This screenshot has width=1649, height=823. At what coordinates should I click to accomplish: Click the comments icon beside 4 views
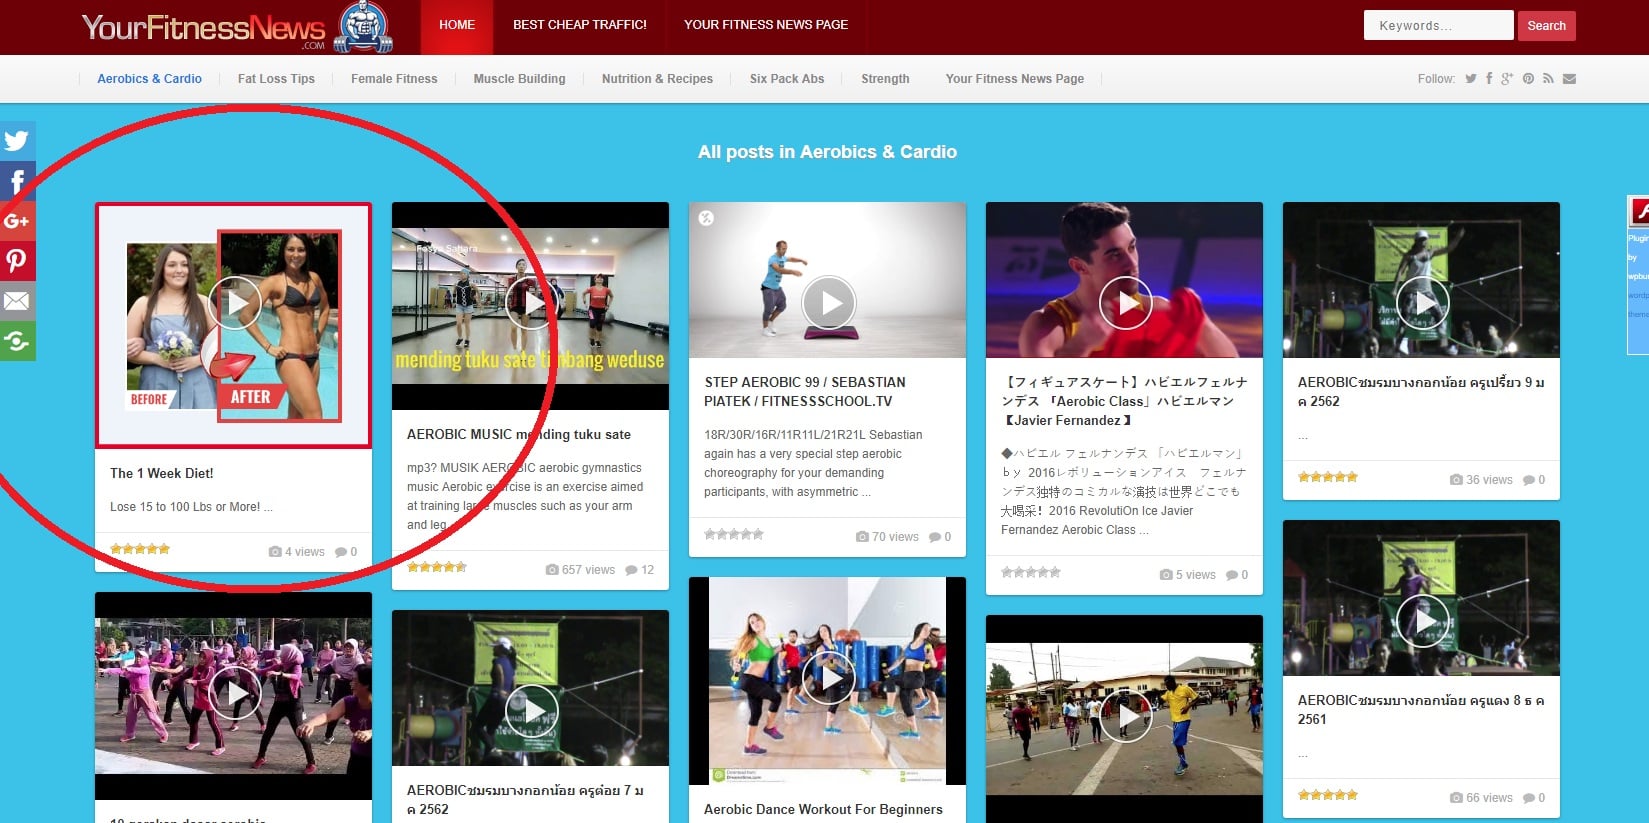[341, 552]
